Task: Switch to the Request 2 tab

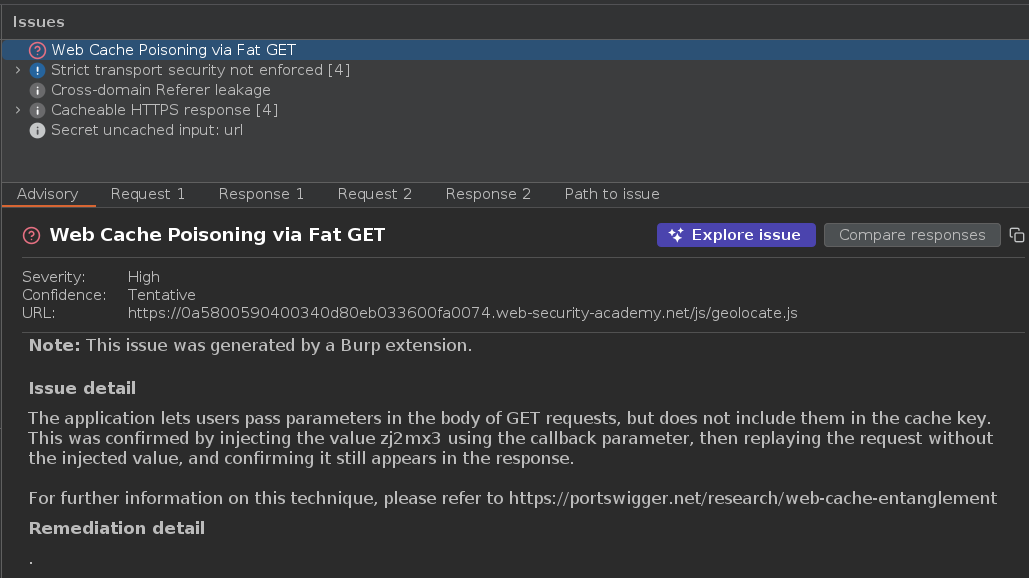Action: 375,194
